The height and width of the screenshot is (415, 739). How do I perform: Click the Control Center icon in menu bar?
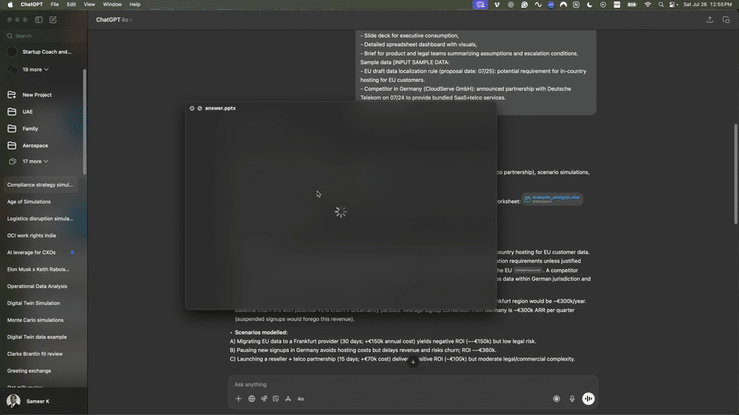673,4
